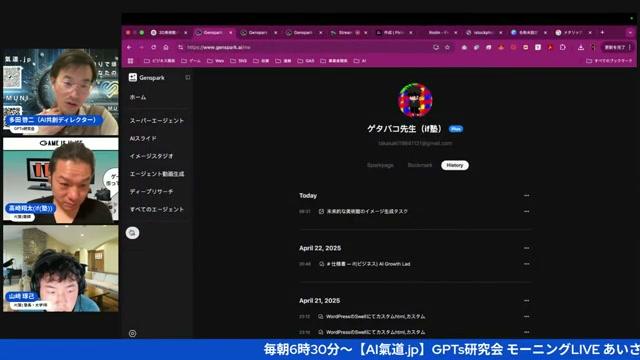Image resolution: width=640 pixels, height=360 pixels.
Task: Click the browser forward arrow
Action: (141, 47)
